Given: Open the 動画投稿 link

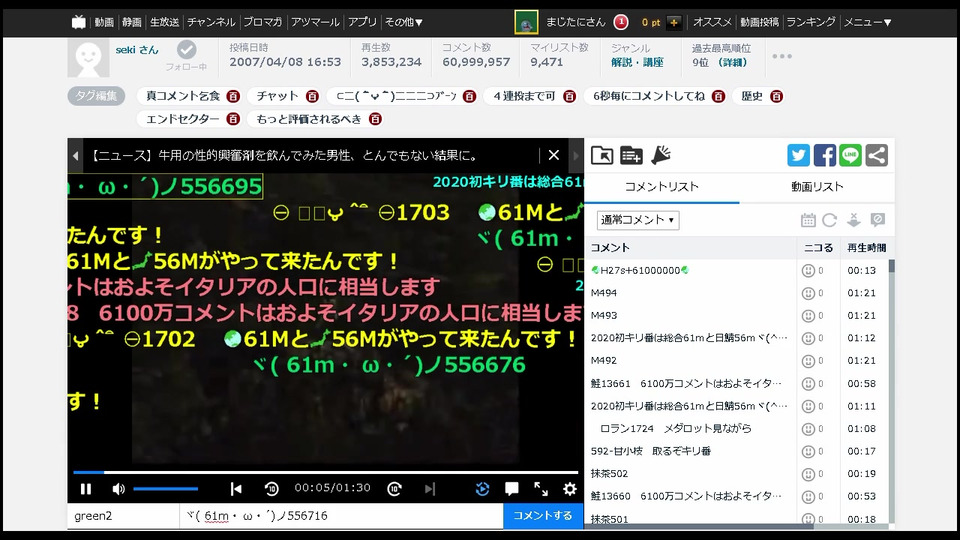Looking at the screenshot, I should tap(759, 22).
